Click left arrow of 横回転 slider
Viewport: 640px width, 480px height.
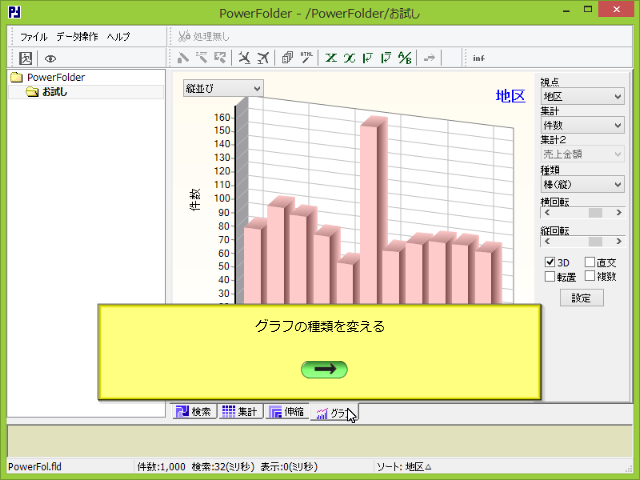point(547,213)
